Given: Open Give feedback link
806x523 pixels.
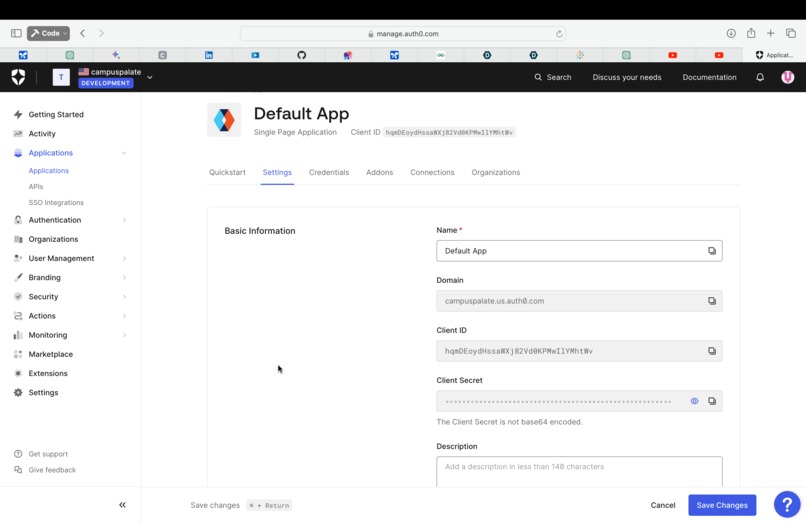Looking at the screenshot, I should (52, 470).
